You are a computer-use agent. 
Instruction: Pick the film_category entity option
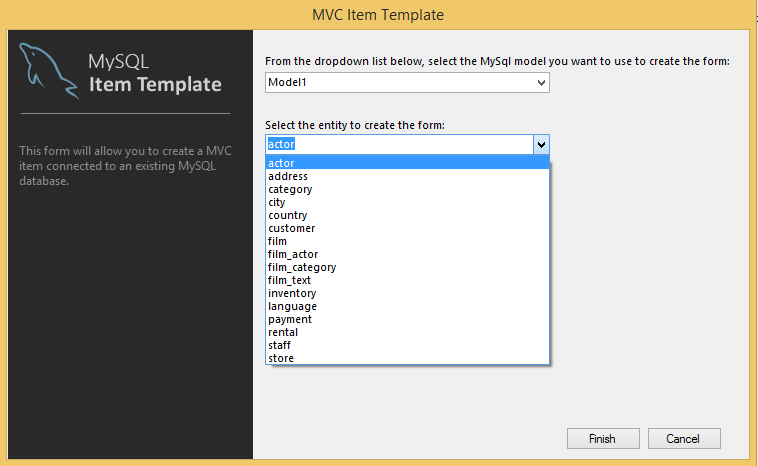pyautogui.click(x=407, y=267)
